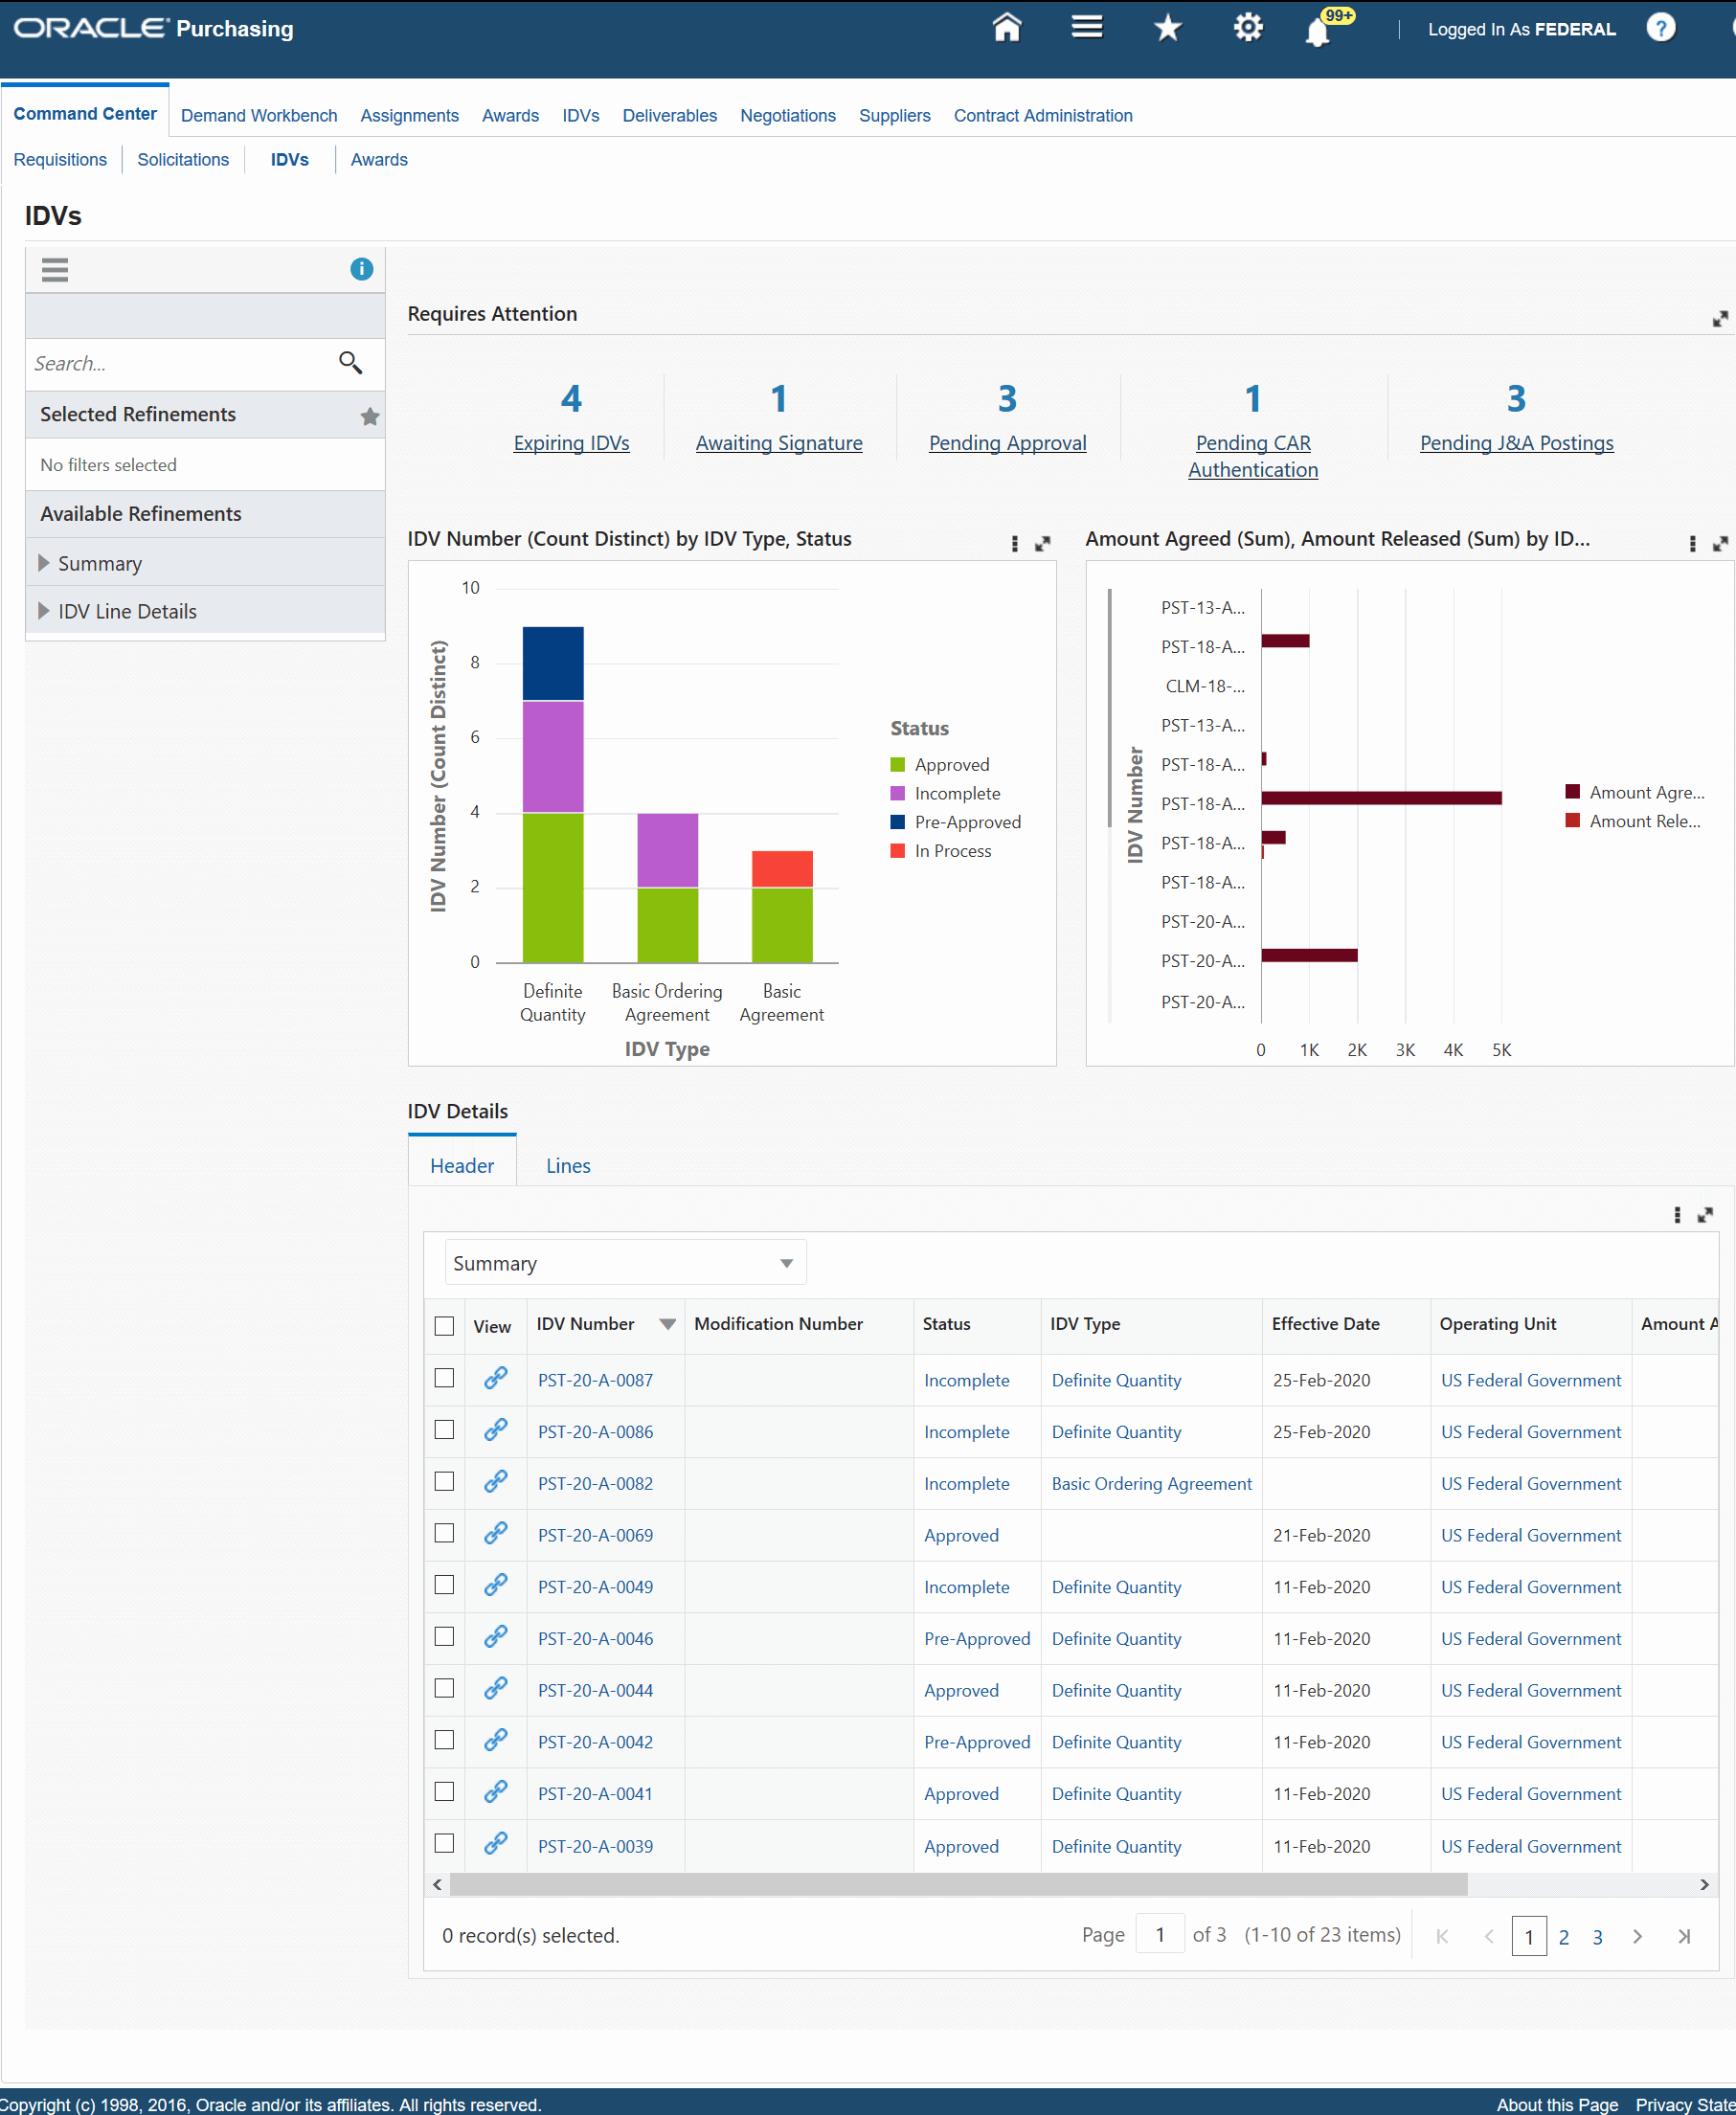Viewport: 1736px width, 2115px height.
Task: Click the Pre-Approved dark blue legend swatch
Action: click(x=897, y=822)
